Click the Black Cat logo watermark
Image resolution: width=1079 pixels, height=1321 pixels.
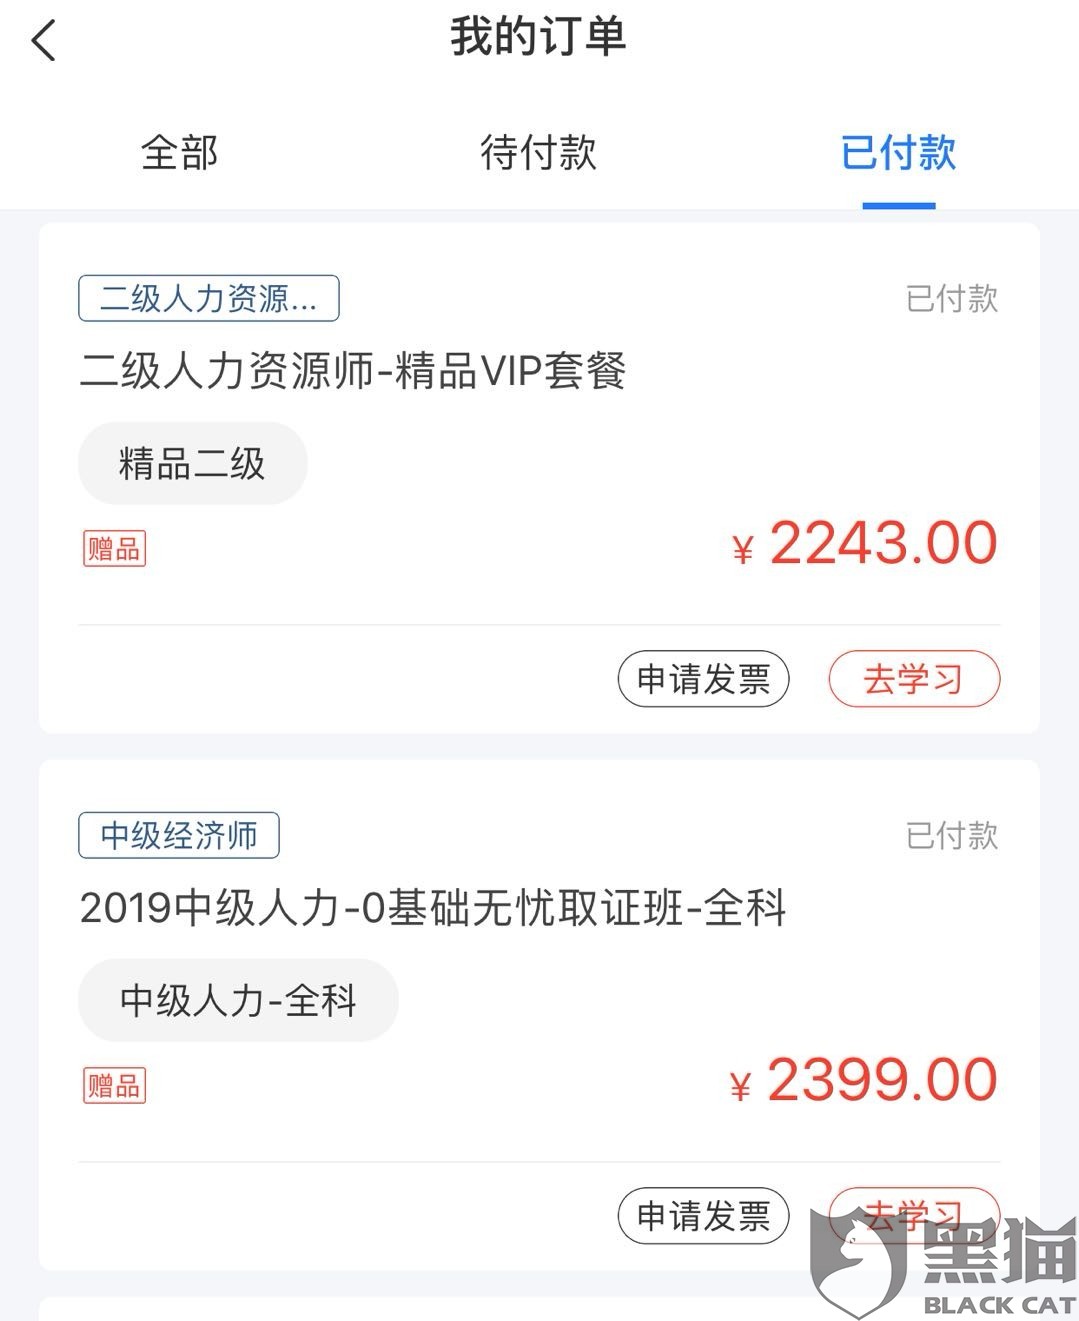945,1262
